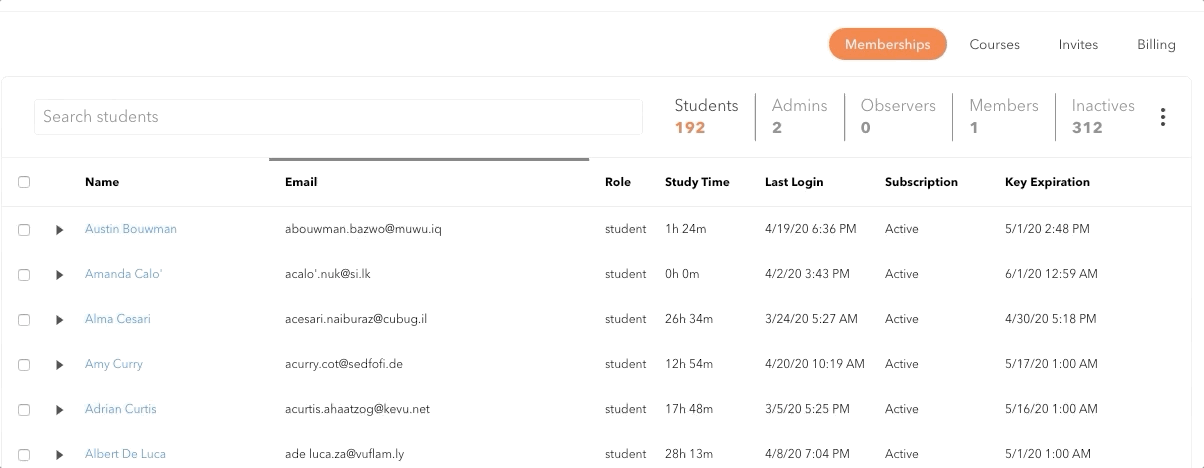1204x468 pixels.
Task: Toggle the select-all students checkbox
Action: [x=24, y=182]
